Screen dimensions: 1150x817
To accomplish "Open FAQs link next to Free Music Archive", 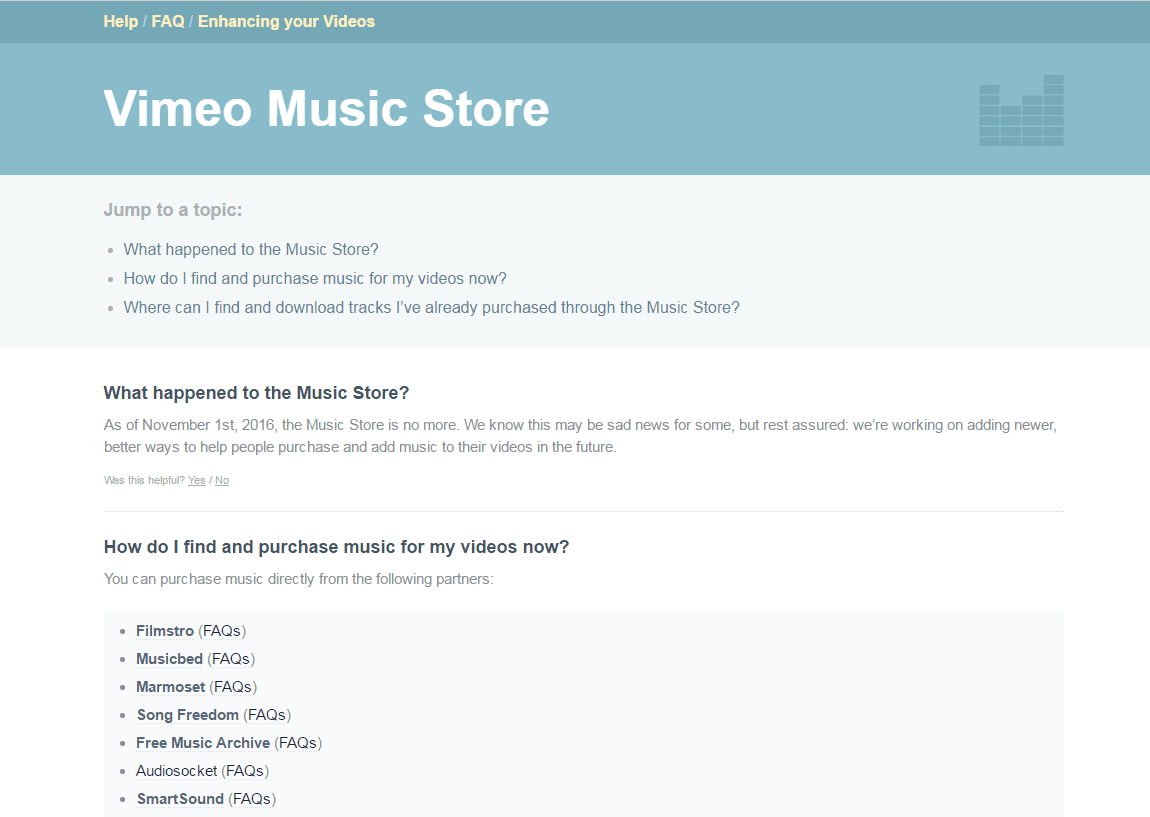I will [298, 742].
